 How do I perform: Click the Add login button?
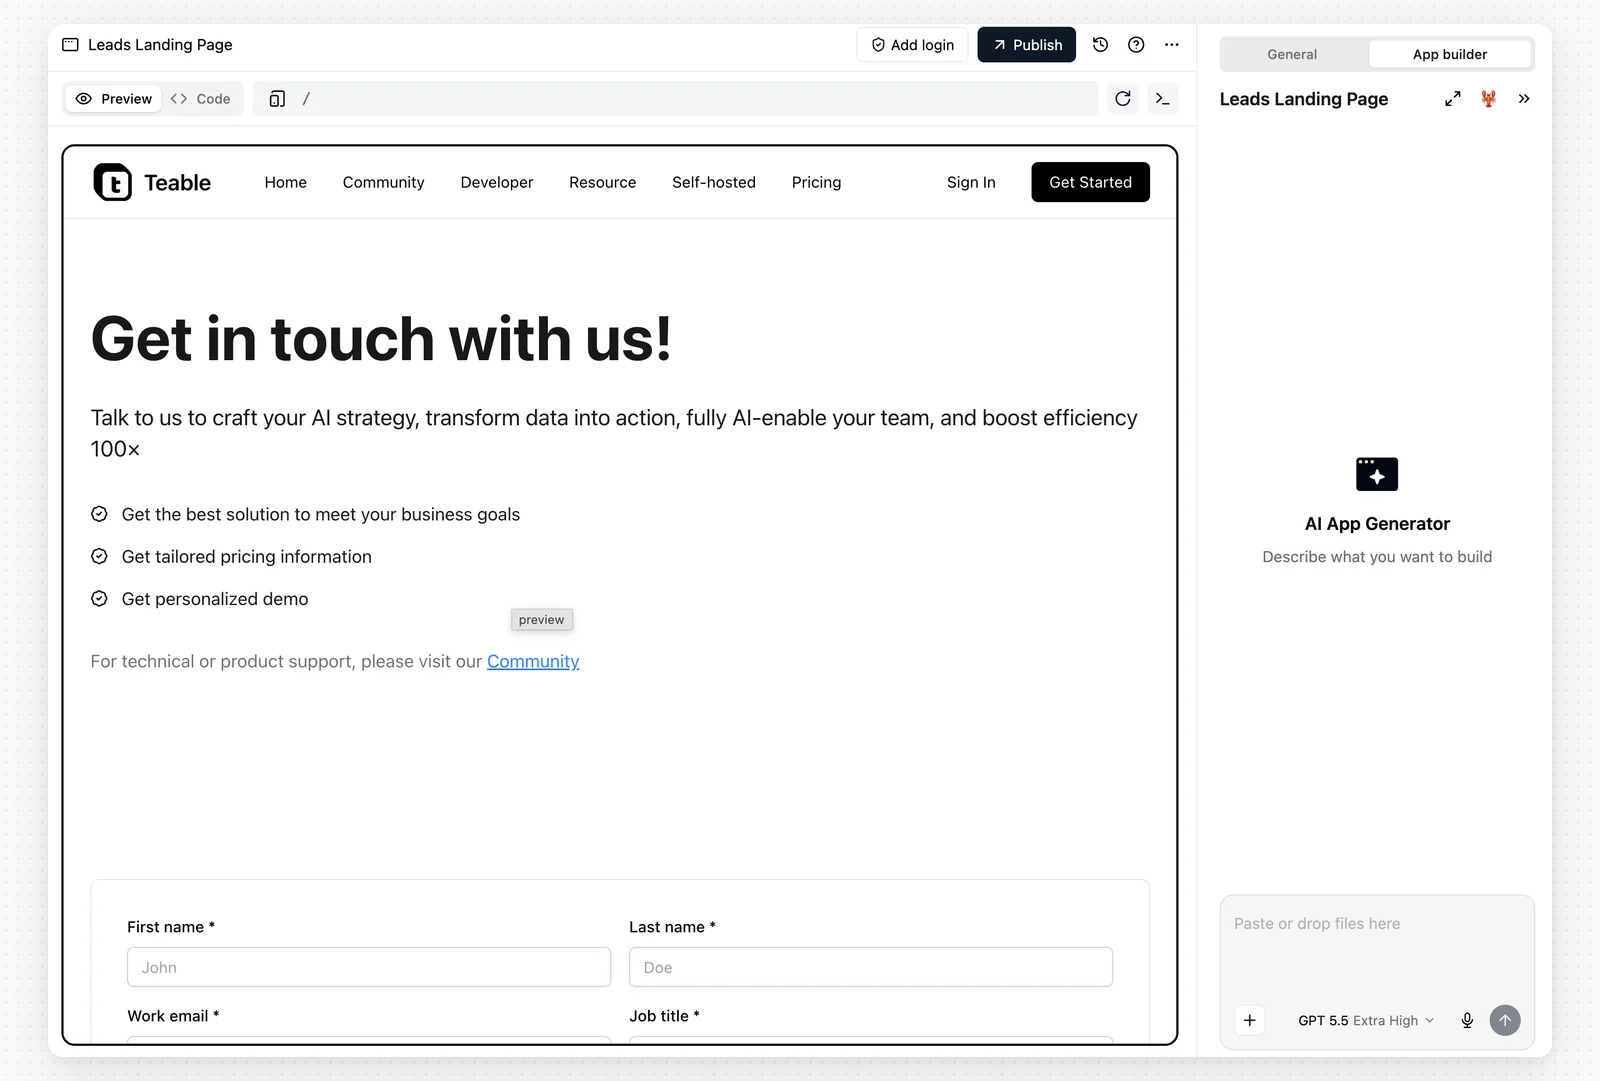[912, 45]
